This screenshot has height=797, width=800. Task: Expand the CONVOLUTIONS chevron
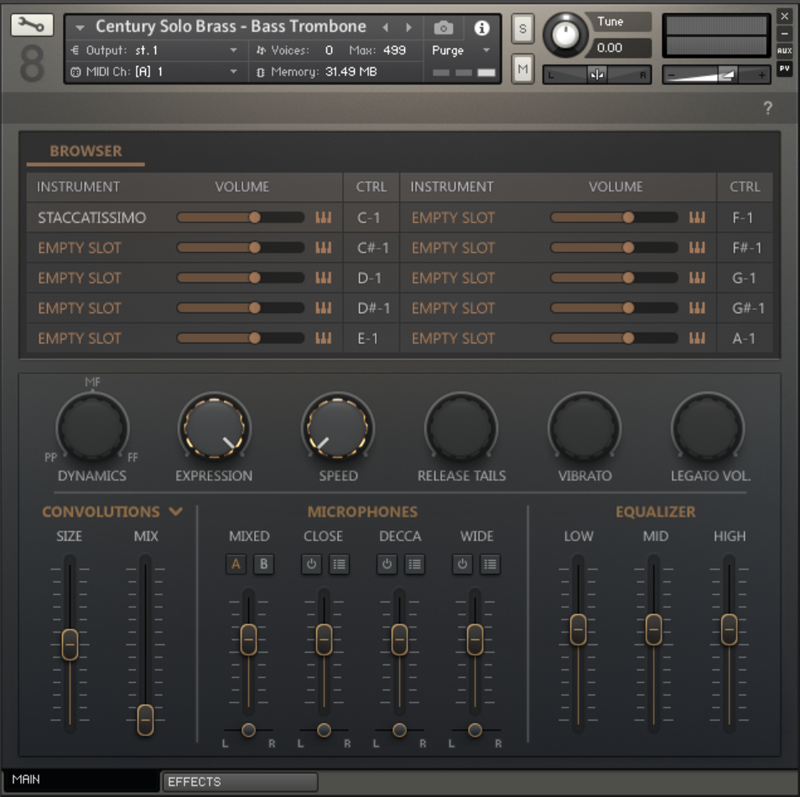[176, 511]
